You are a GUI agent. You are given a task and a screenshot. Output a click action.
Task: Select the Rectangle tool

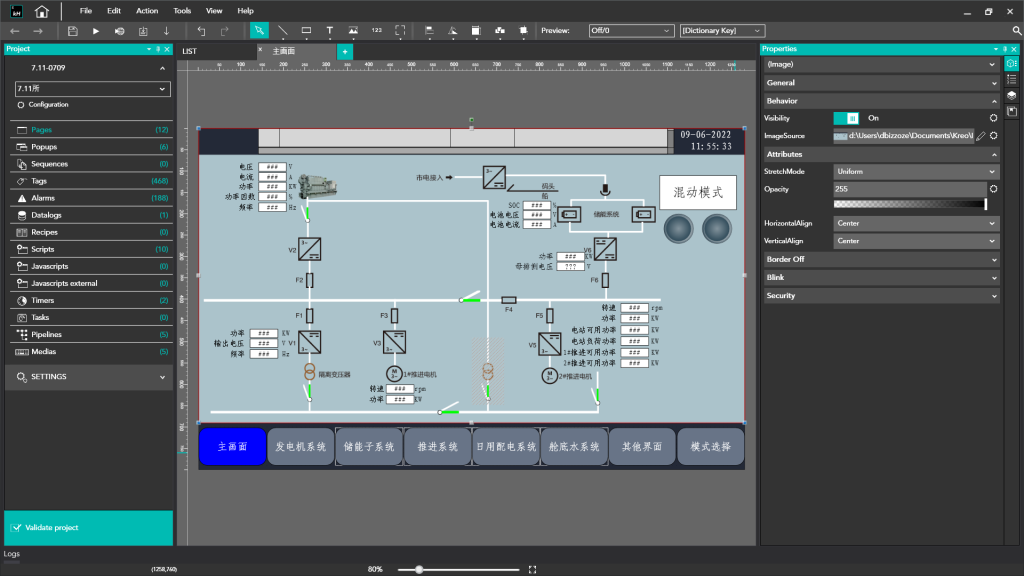tap(307, 30)
